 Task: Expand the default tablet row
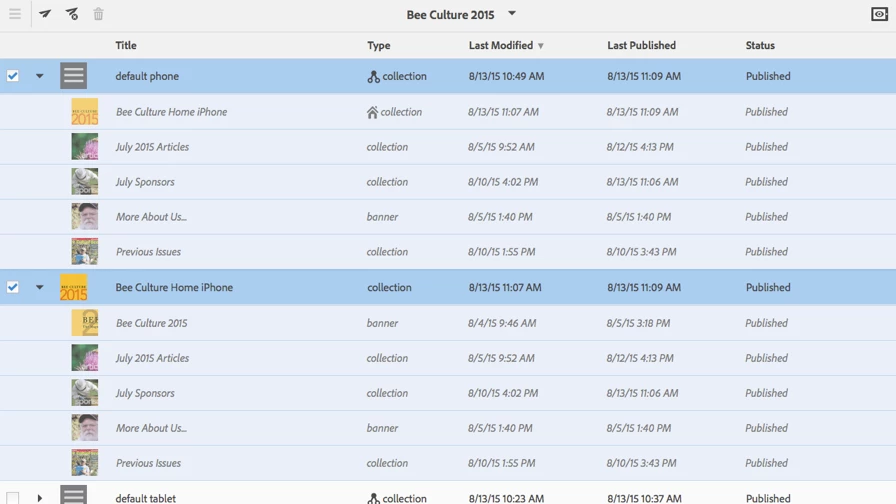(39, 498)
